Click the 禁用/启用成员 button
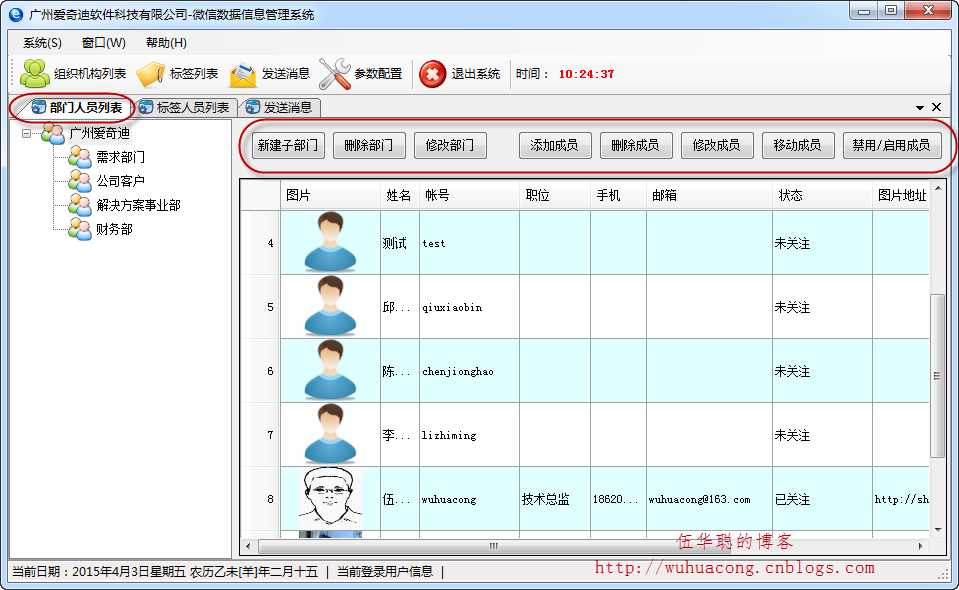Image resolution: width=959 pixels, height=590 pixels. tap(892, 146)
